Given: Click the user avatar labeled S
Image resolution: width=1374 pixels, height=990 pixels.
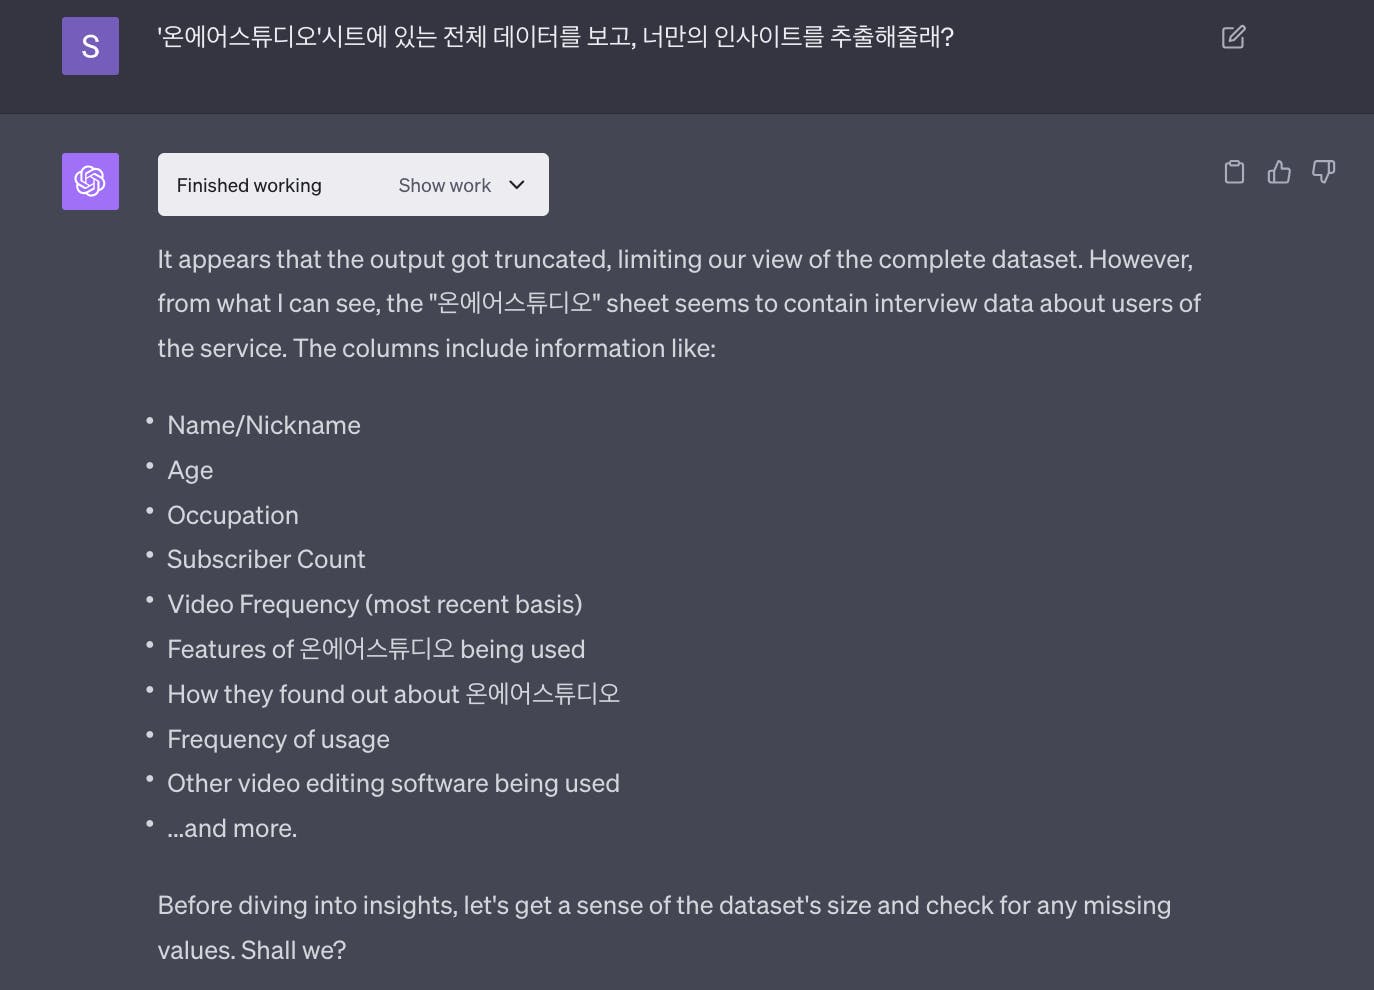Looking at the screenshot, I should click(x=90, y=46).
